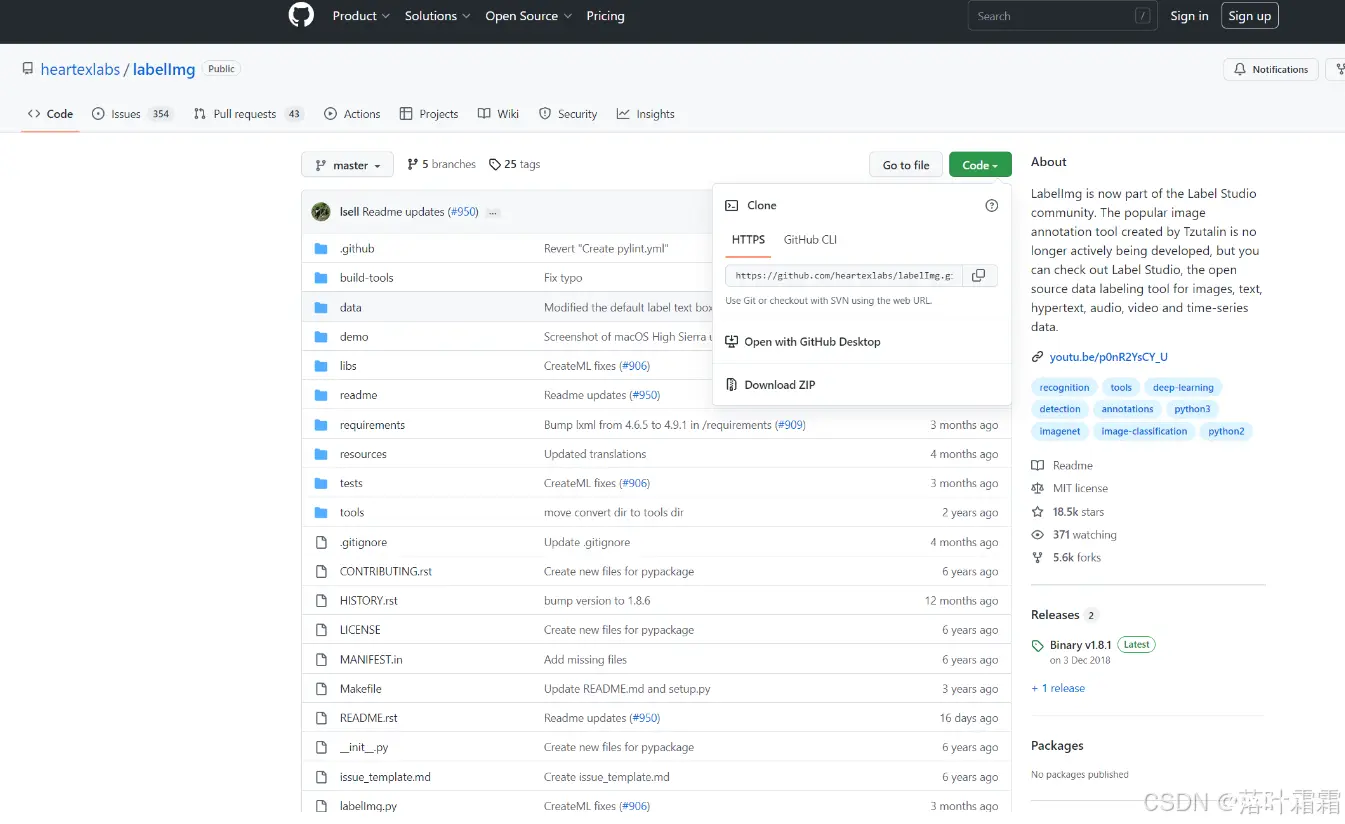Click the image-classification topic tag
The height and width of the screenshot is (824, 1345).
click(1144, 431)
